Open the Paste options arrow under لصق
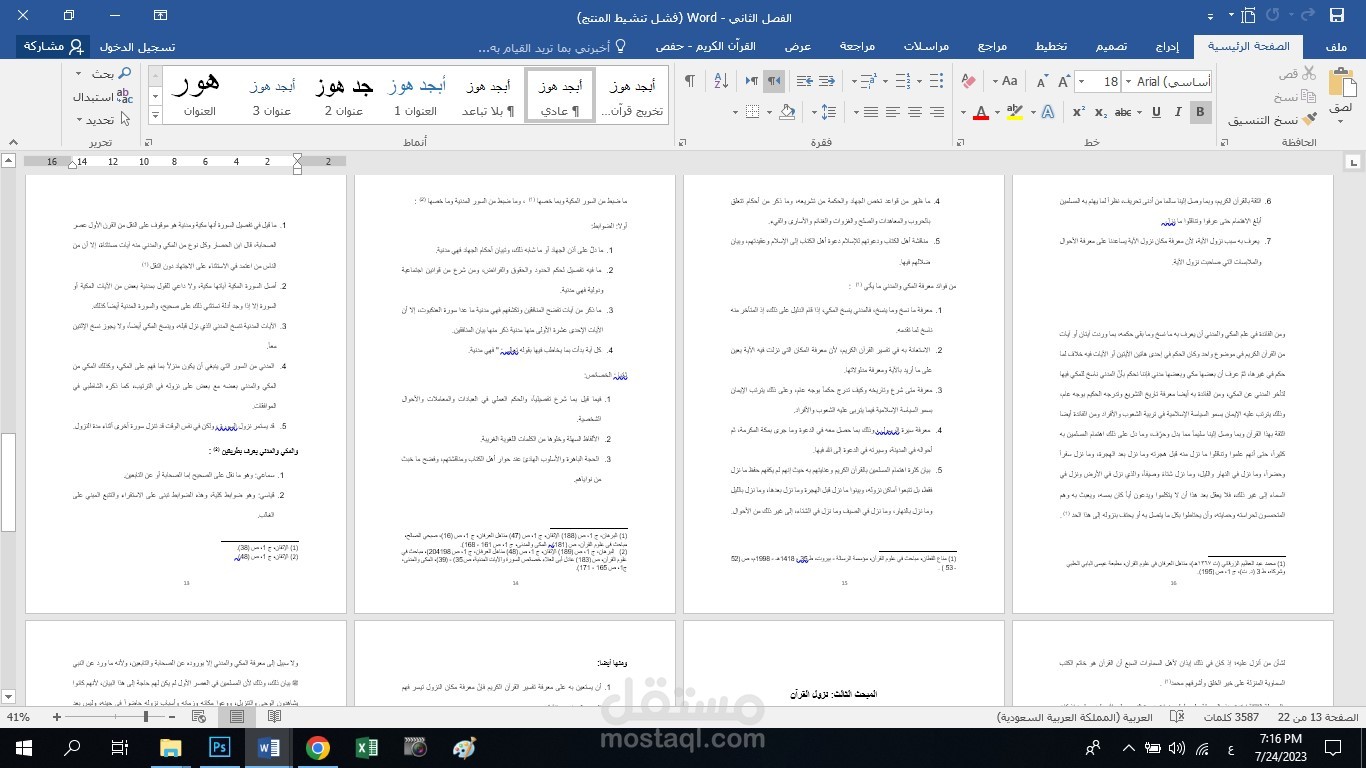Image resolution: width=1366 pixels, height=768 pixels. click(x=1340, y=121)
